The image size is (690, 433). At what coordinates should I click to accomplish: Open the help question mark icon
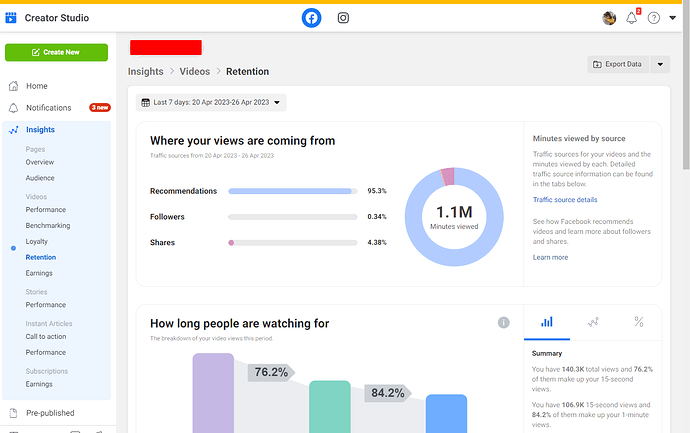(x=654, y=18)
